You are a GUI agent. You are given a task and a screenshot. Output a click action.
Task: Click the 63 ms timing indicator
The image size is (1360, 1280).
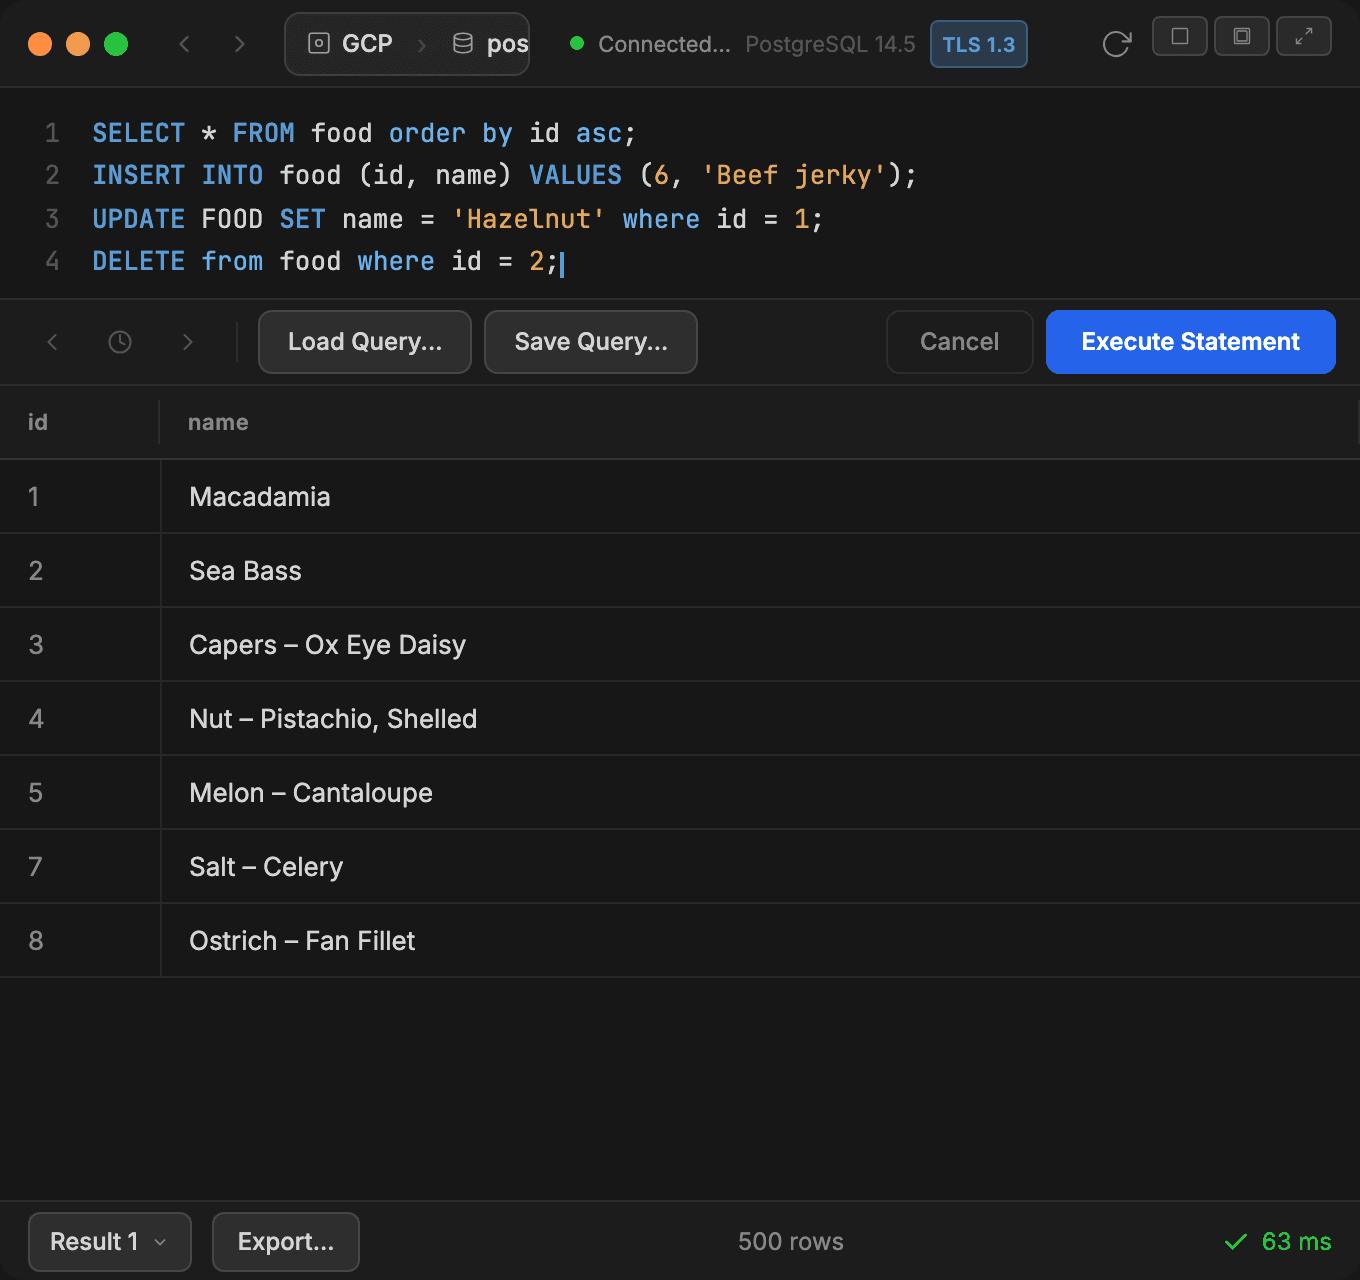pyautogui.click(x=1278, y=1242)
